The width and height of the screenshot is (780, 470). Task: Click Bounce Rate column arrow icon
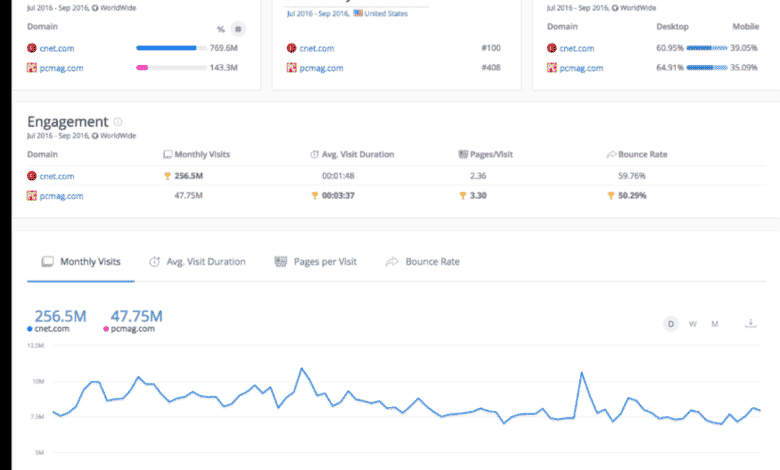click(611, 155)
